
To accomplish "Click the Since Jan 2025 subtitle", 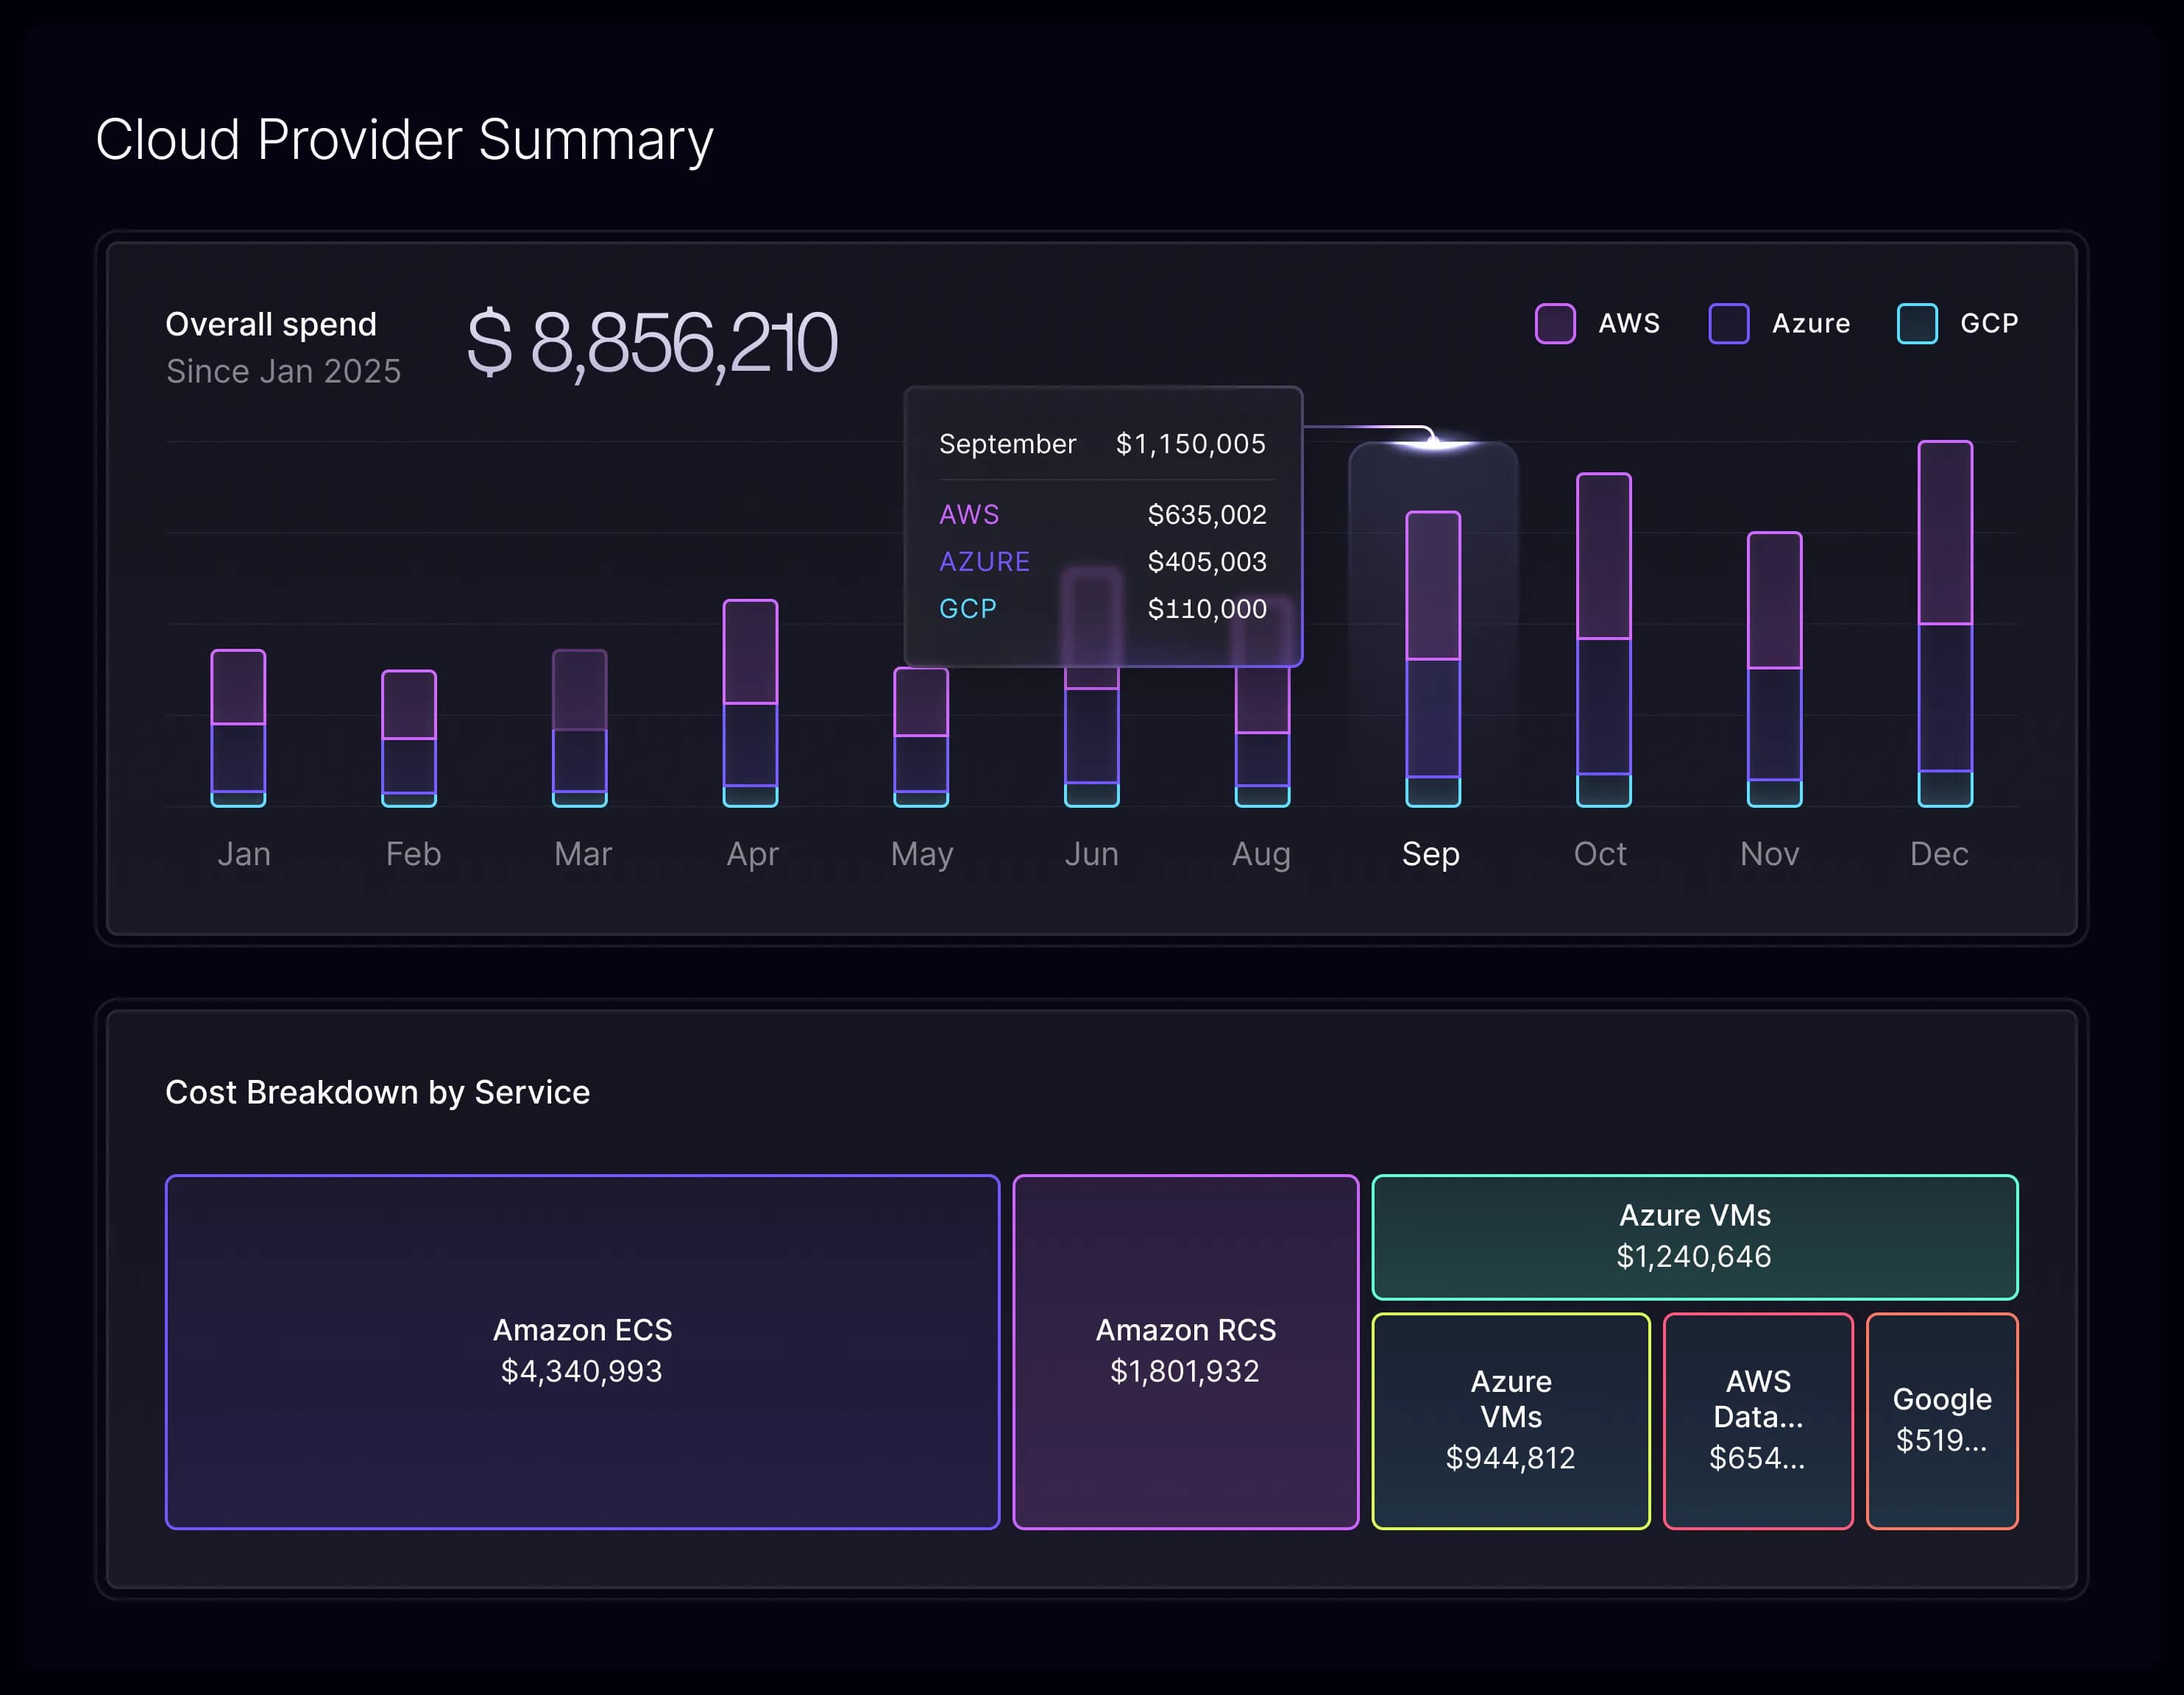I will coord(283,371).
